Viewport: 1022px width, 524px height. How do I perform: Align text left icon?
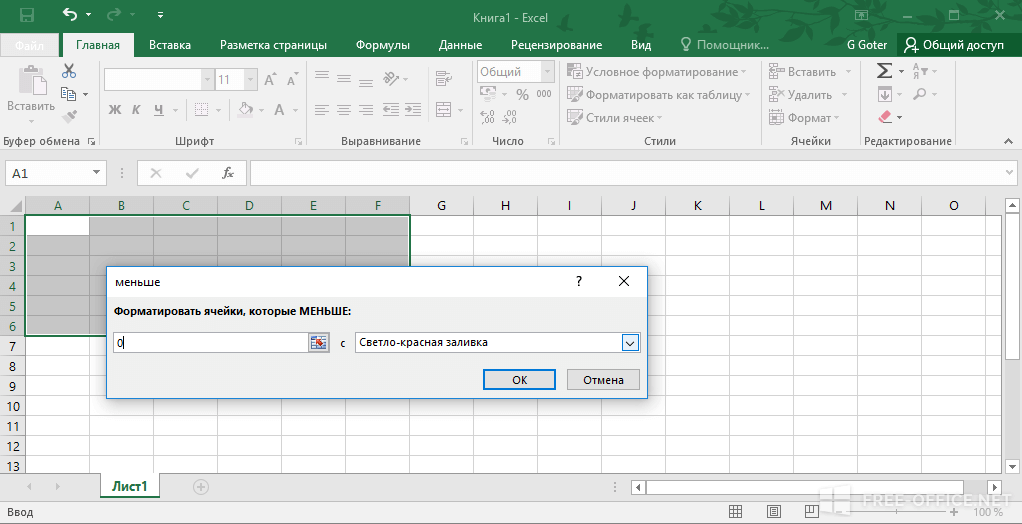(x=321, y=109)
